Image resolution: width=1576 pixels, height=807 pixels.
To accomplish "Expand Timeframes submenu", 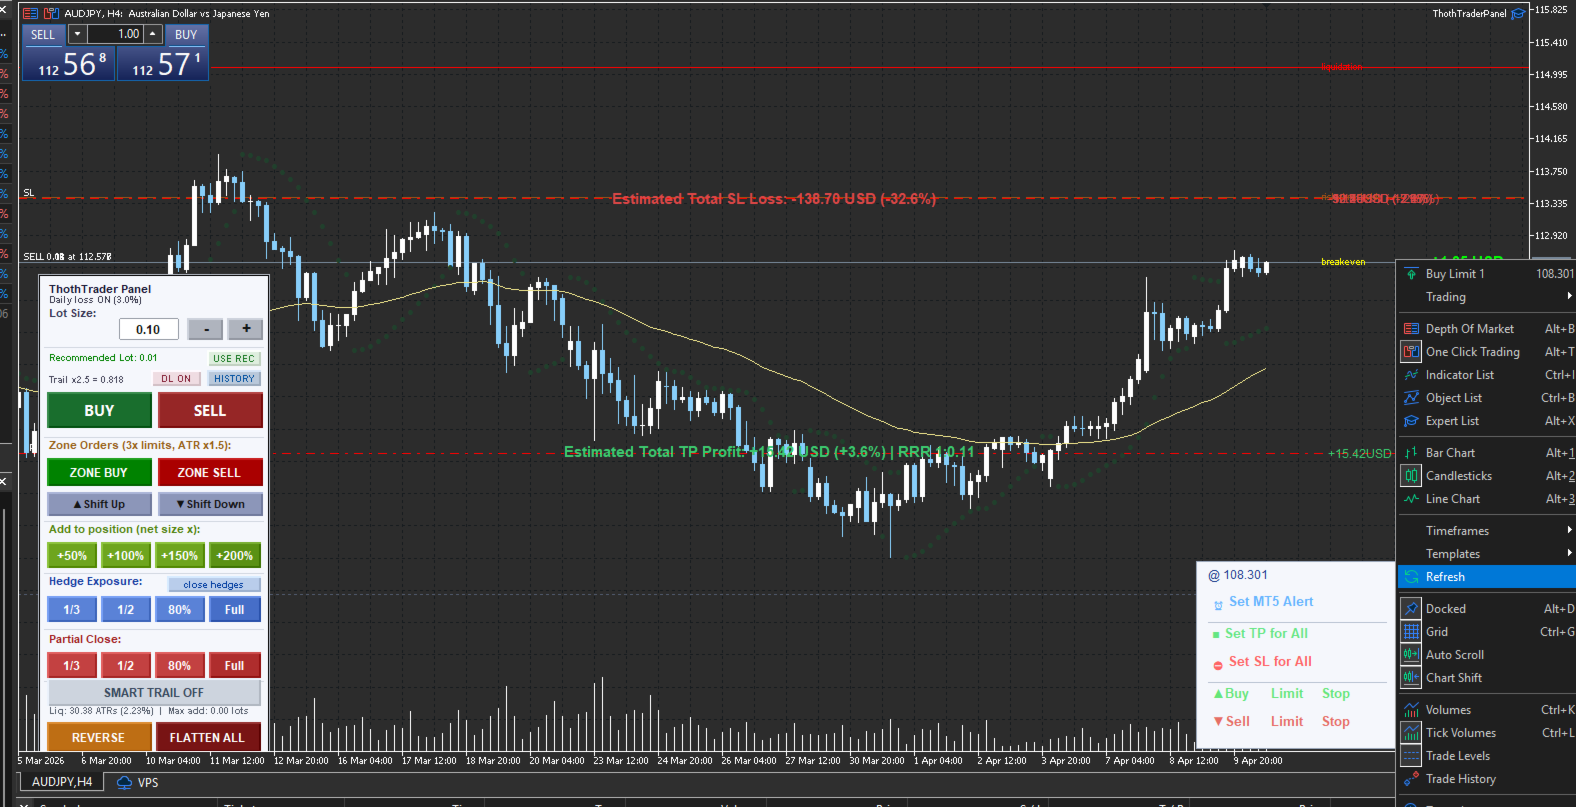I will coord(1487,531).
